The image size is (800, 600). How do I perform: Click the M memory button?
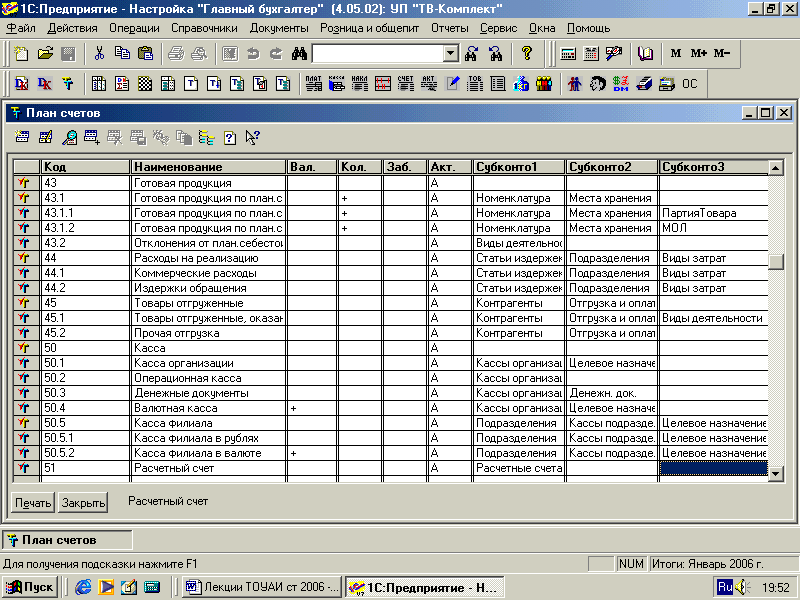click(676, 53)
